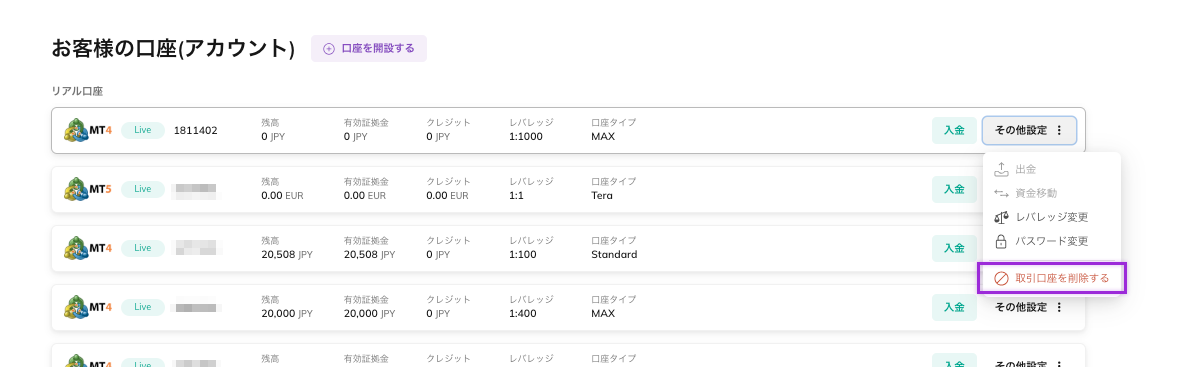Click the scale icon beside レバレッジ変更
The width and height of the screenshot is (1184, 367).
(x=1001, y=217)
